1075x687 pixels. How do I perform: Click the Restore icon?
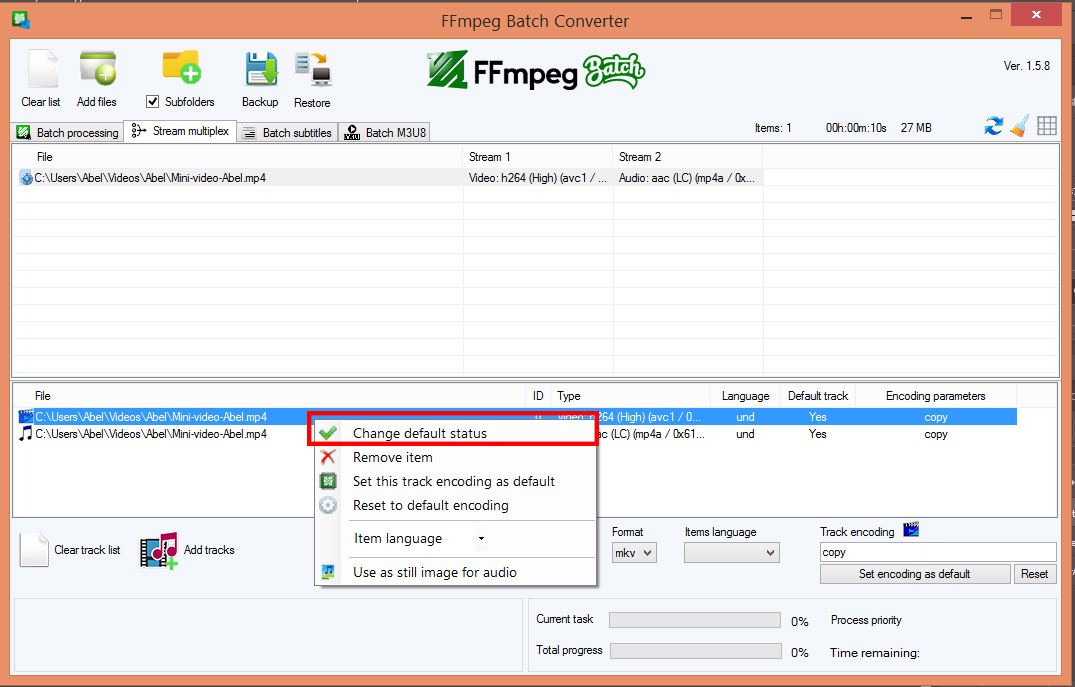(x=313, y=69)
